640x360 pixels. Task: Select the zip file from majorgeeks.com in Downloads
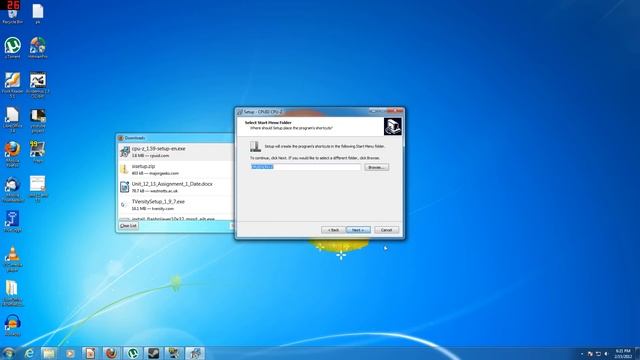click(x=176, y=169)
